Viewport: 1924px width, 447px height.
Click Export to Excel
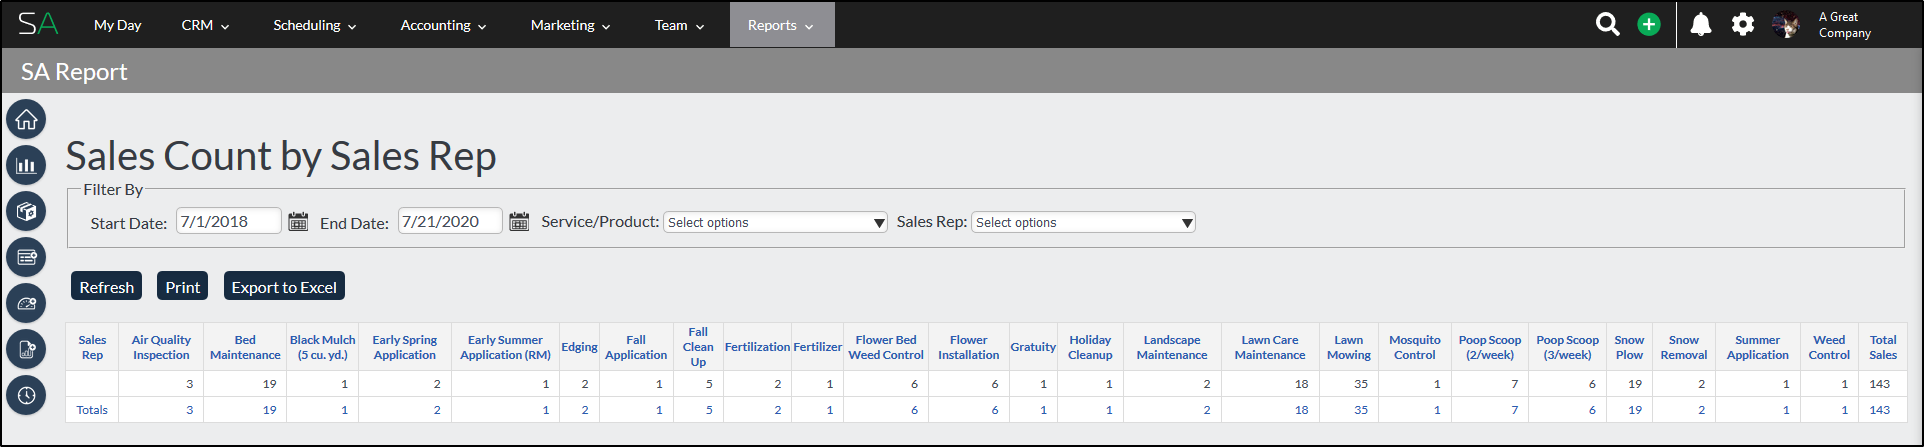[x=284, y=286]
